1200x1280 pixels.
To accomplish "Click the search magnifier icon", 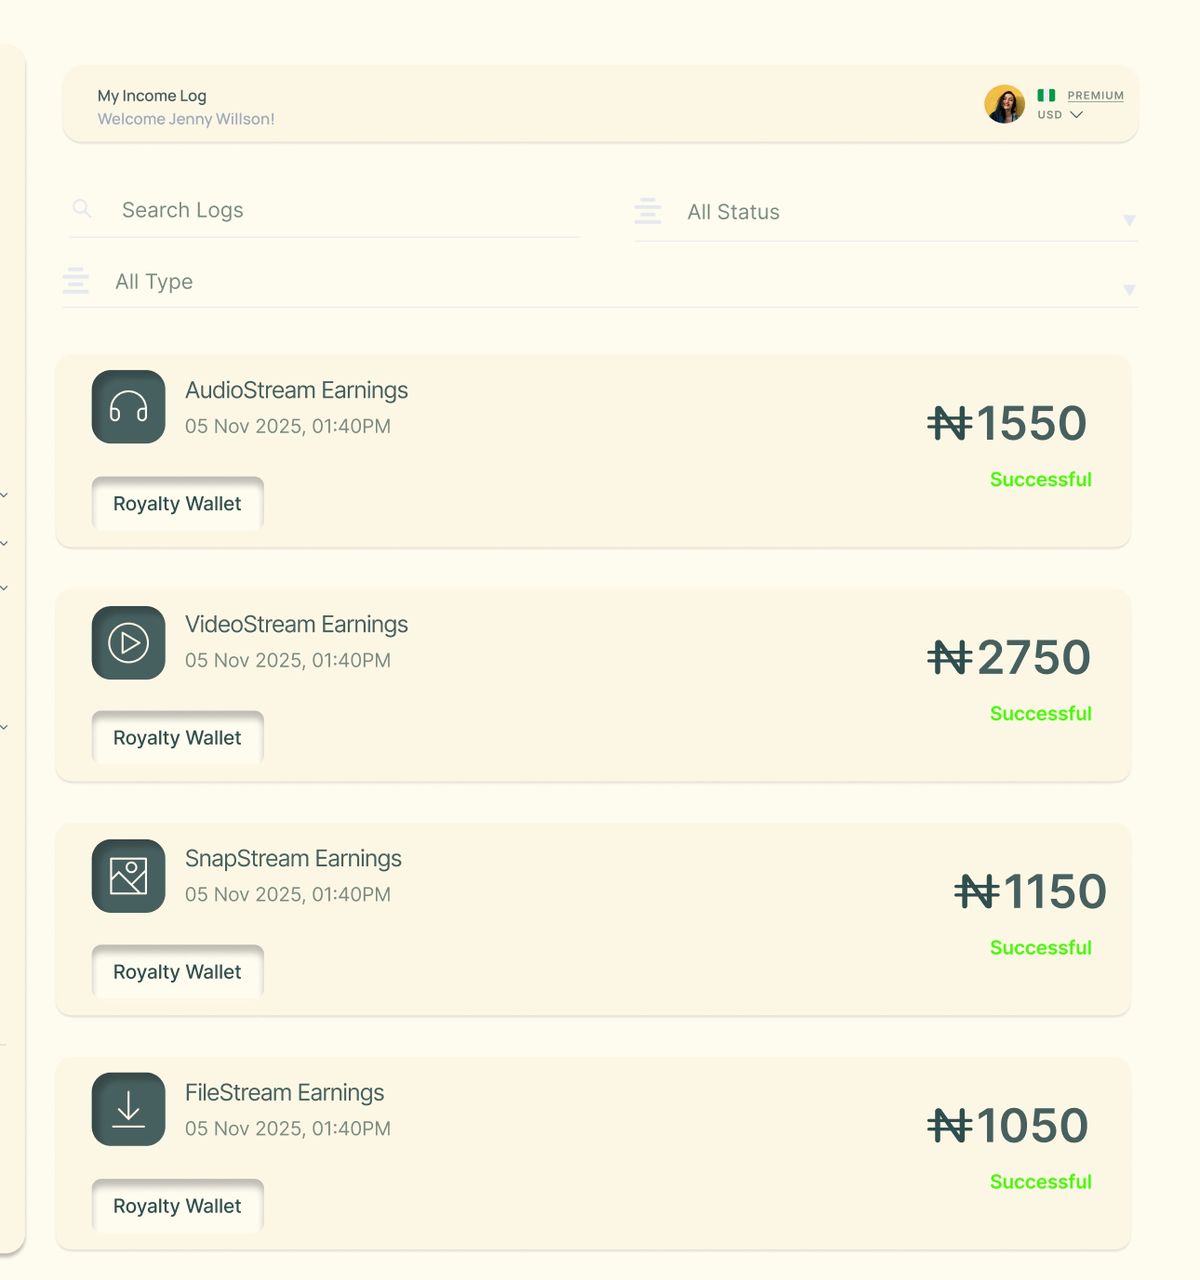I will 82,209.
